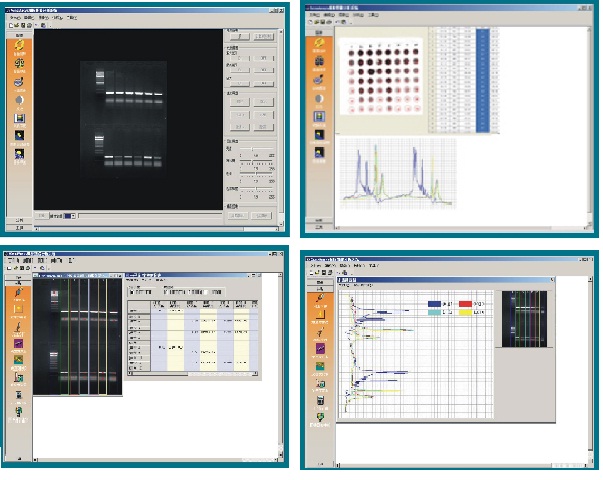Close the lane profile chart panel
The image size is (603, 480).
[552, 280]
